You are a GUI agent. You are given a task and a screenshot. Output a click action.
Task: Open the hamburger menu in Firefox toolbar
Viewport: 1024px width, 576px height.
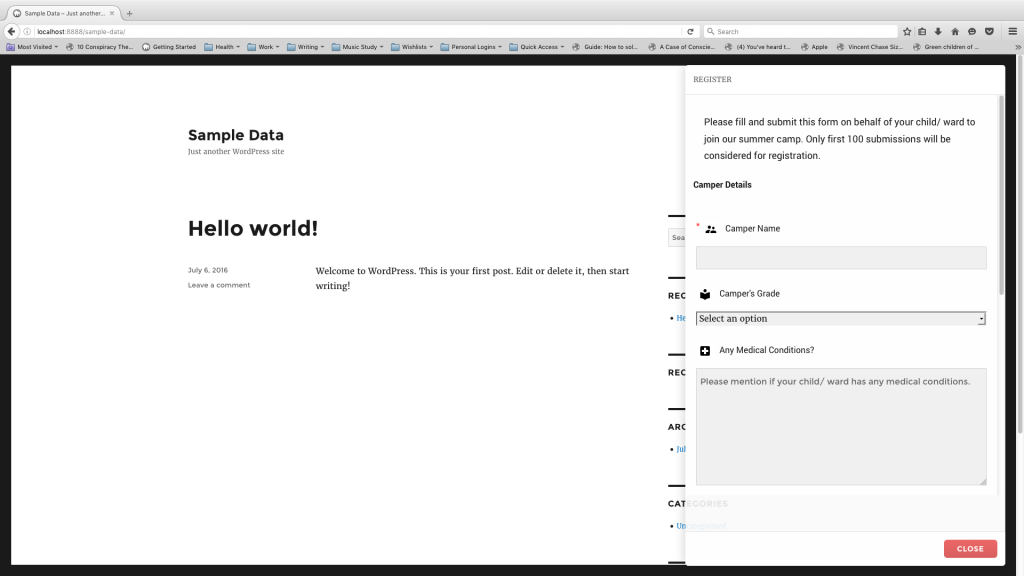1012,31
